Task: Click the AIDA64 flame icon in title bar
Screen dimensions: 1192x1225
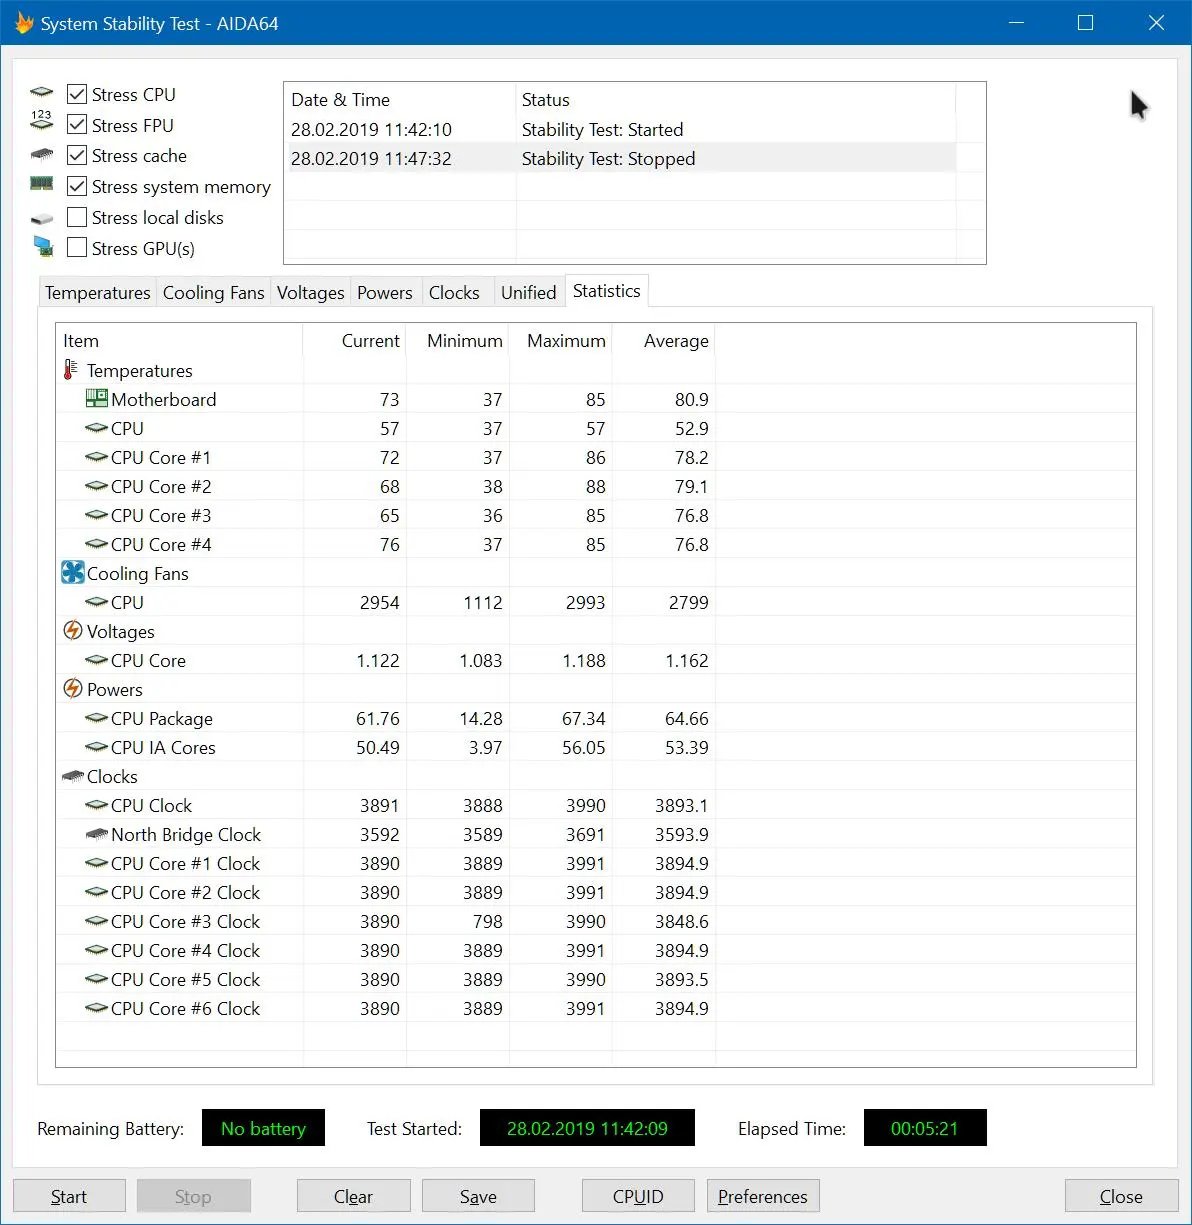Action: point(23,23)
